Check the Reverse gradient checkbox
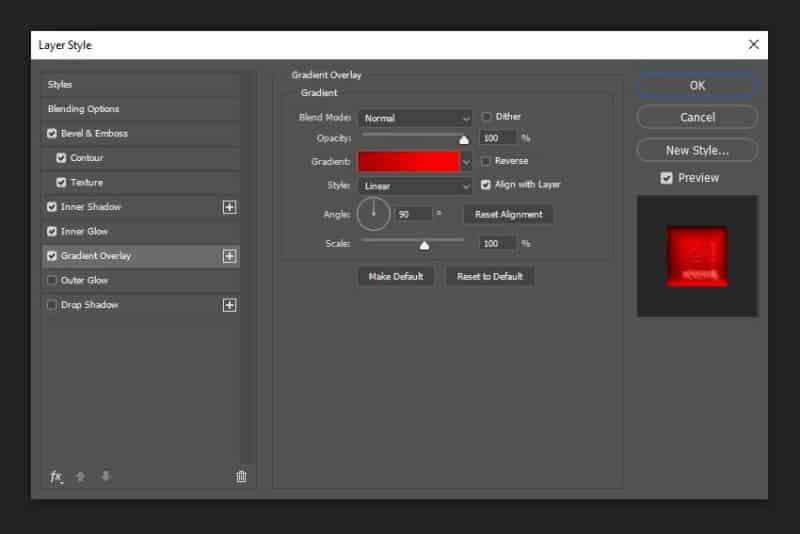The height and width of the screenshot is (534, 800). (486, 161)
